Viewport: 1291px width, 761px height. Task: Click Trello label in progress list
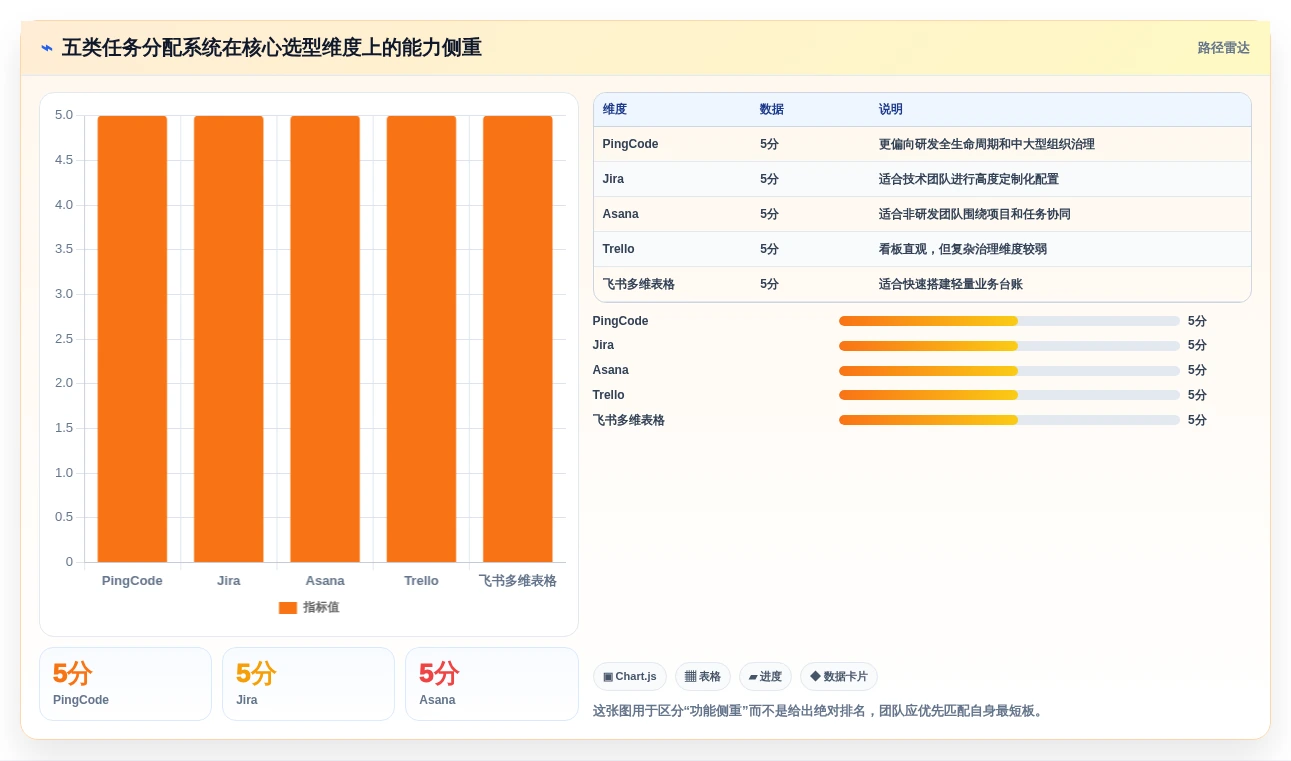click(x=609, y=395)
